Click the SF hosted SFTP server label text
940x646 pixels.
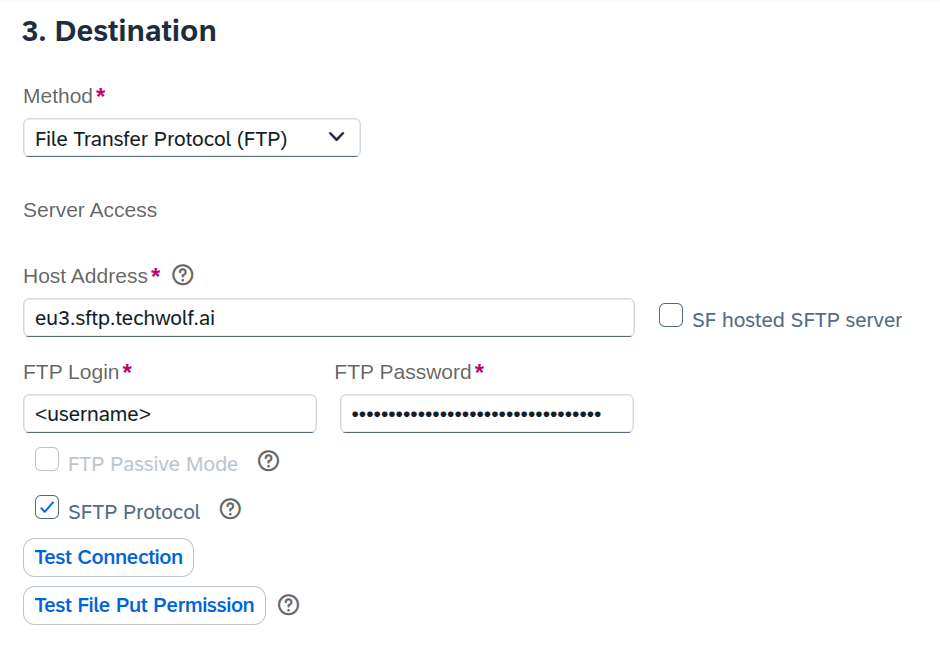[796, 320]
